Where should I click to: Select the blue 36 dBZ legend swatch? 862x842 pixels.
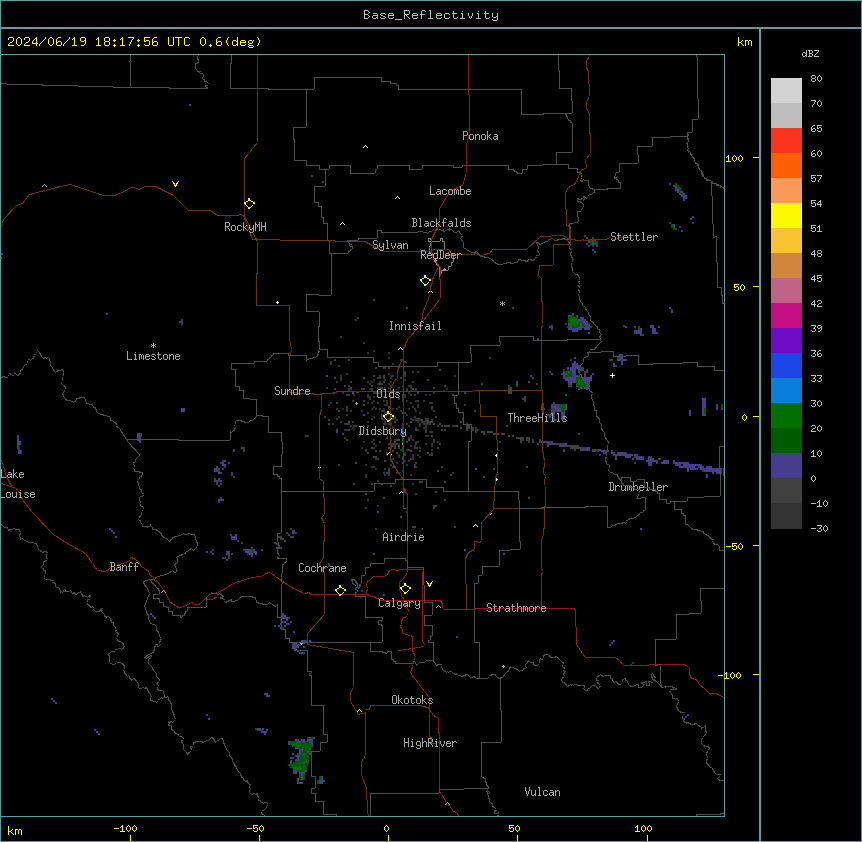[786, 365]
